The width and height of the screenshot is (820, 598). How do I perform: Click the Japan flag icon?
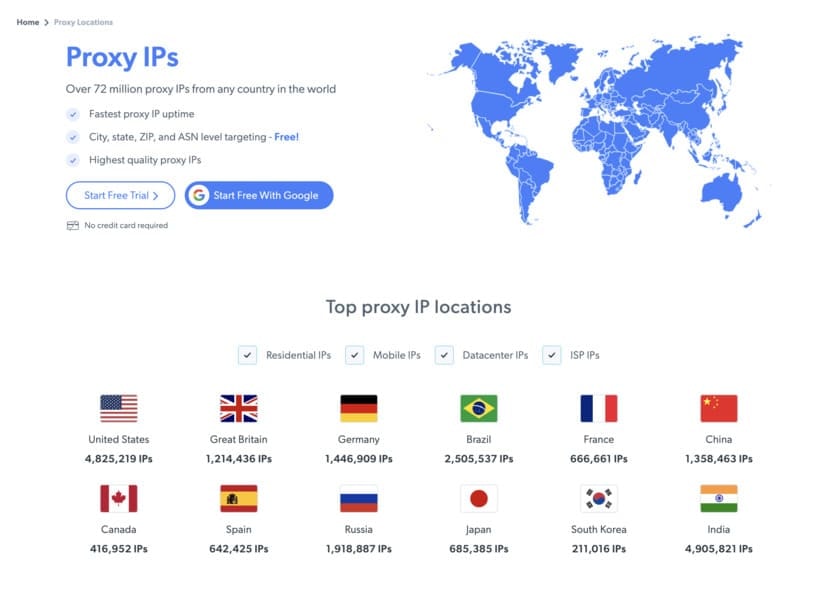coord(479,498)
